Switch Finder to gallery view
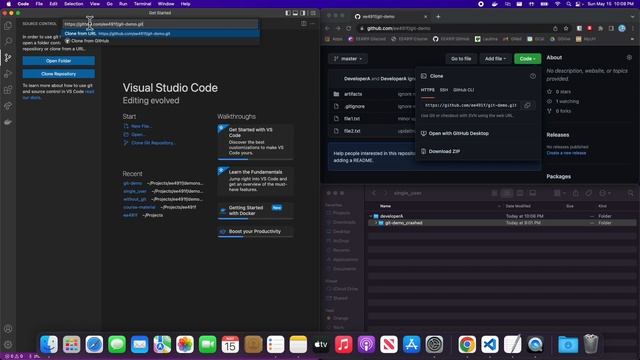 (533, 193)
